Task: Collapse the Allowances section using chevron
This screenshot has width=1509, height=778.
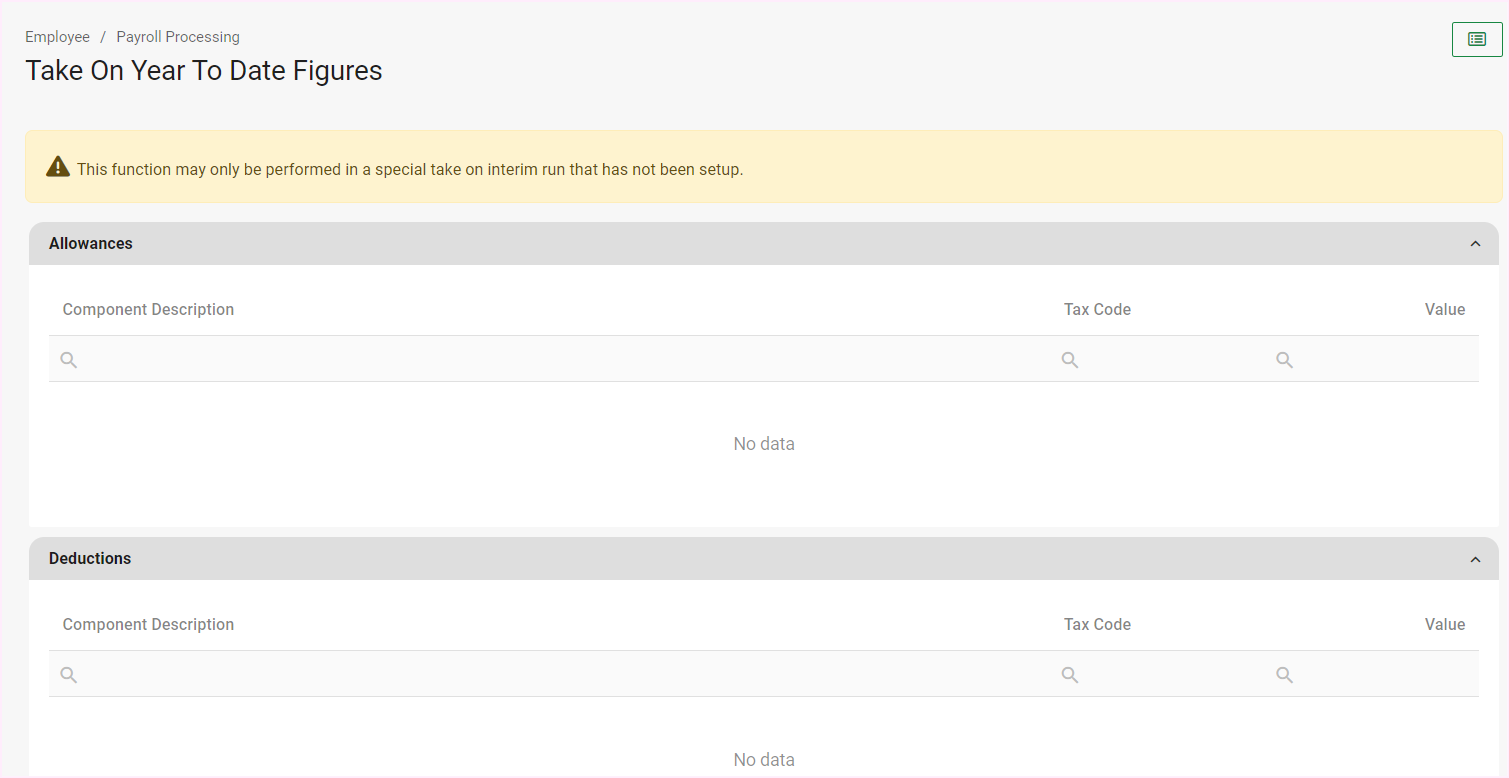Action: coord(1475,244)
